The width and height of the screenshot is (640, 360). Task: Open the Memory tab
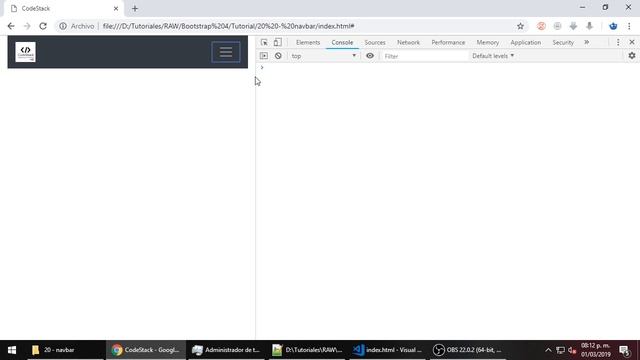click(x=488, y=42)
